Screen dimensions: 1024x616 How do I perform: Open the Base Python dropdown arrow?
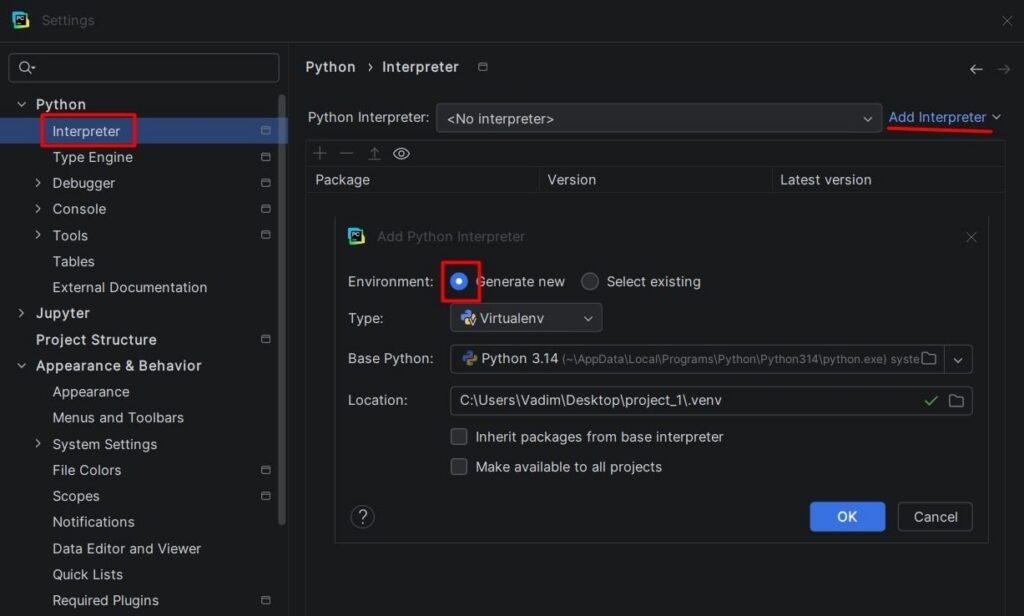(958, 359)
